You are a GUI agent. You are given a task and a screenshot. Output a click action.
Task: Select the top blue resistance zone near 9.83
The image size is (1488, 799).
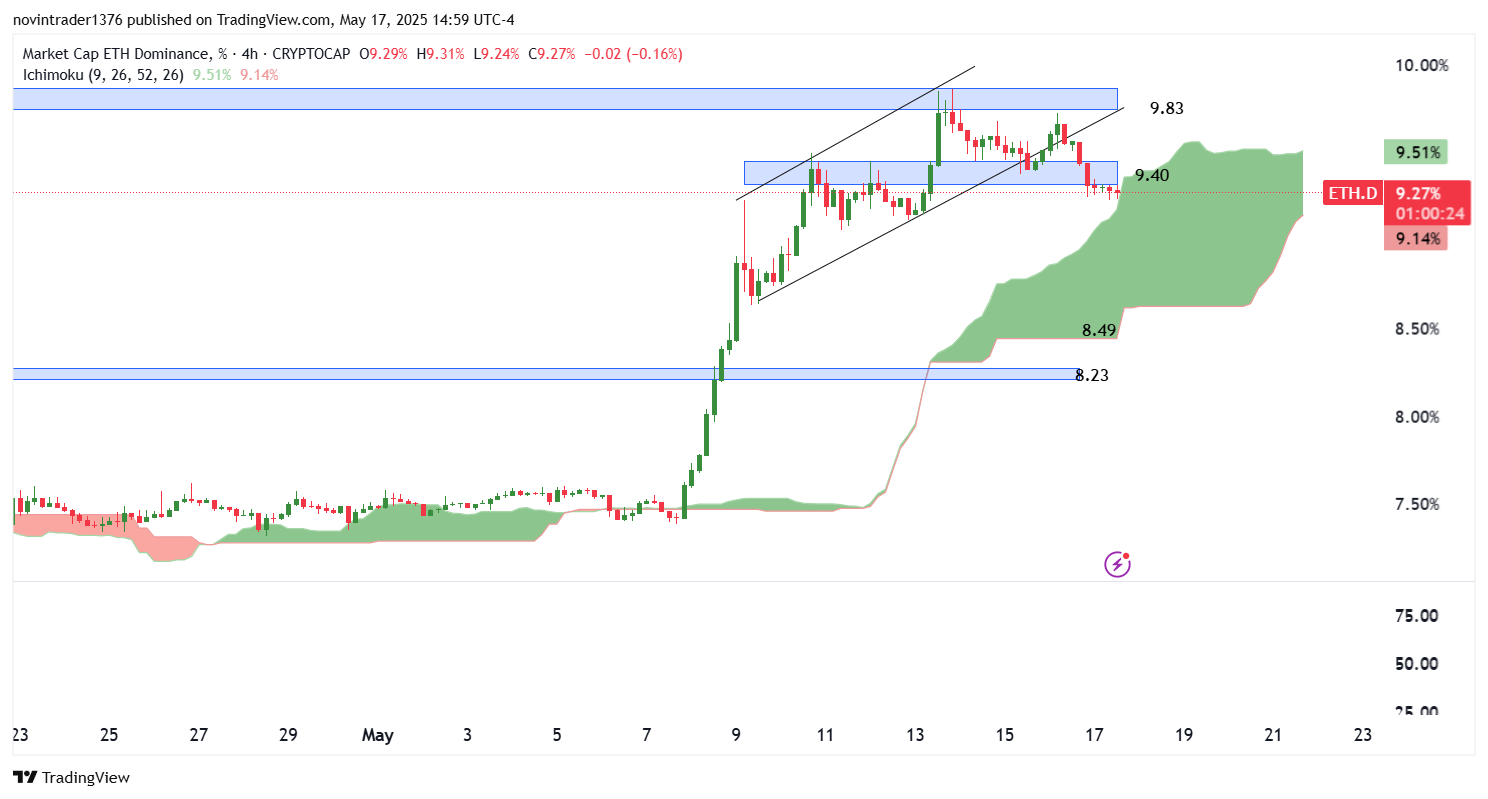click(x=565, y=98)
